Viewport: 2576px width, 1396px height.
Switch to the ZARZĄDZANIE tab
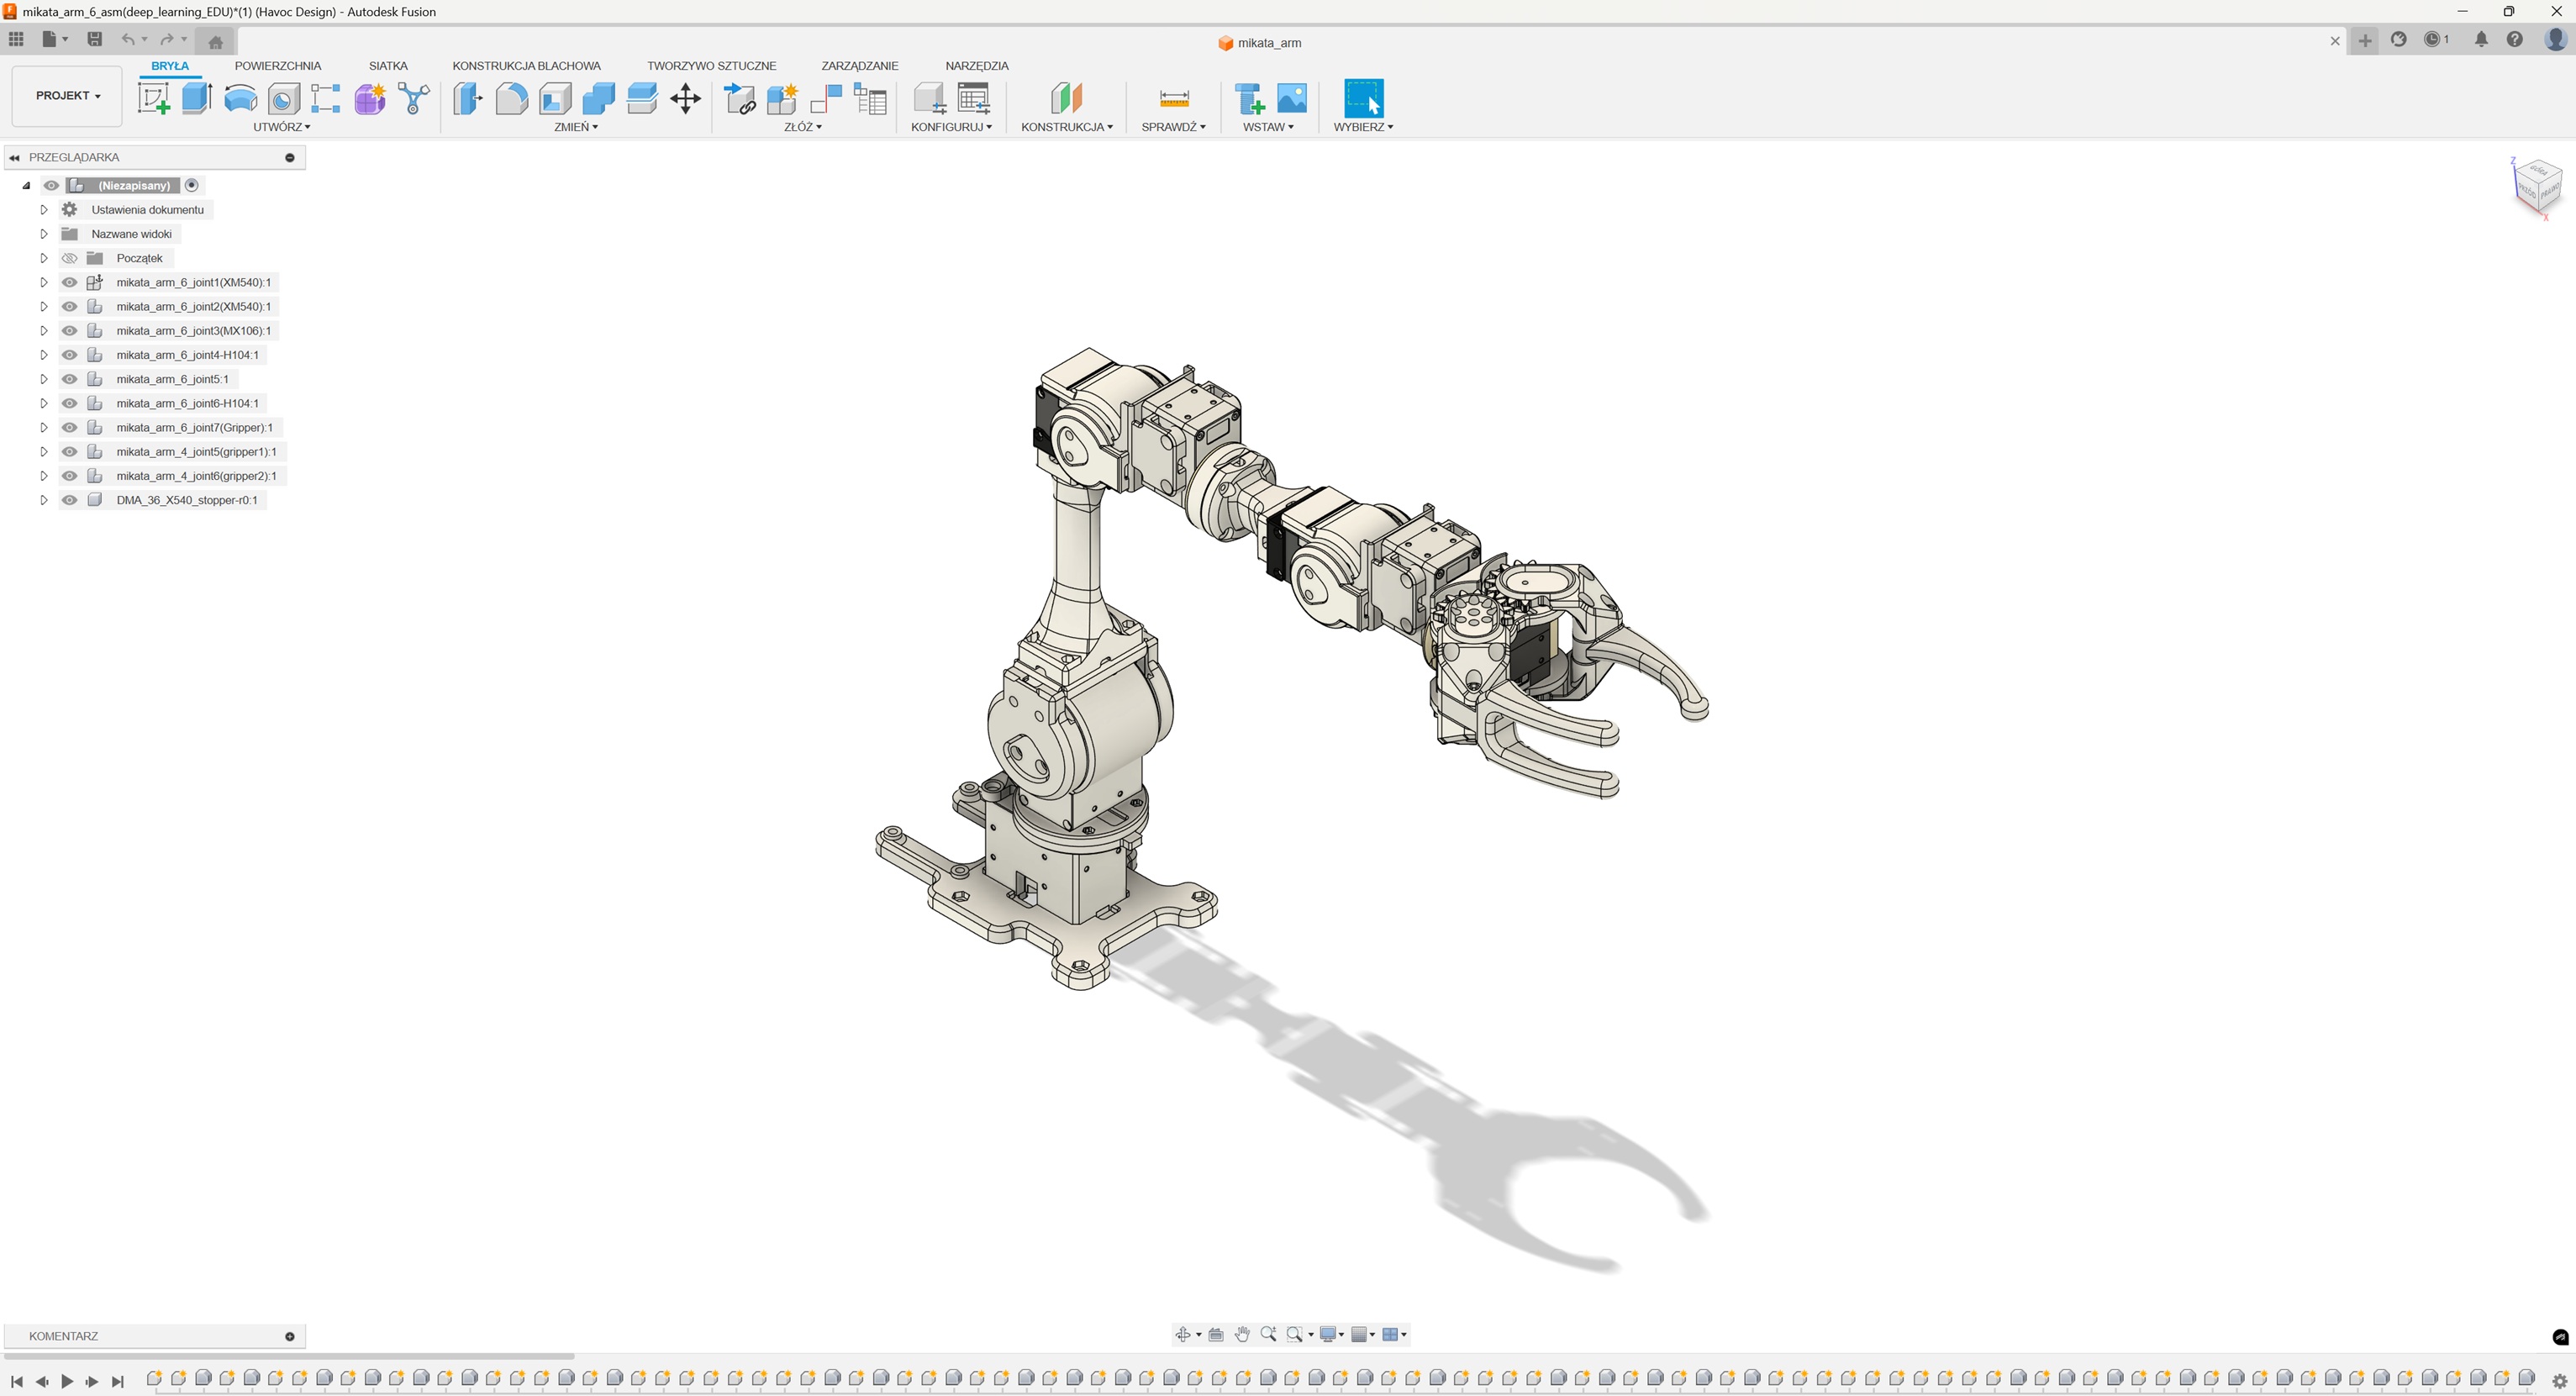coord(860,66)
